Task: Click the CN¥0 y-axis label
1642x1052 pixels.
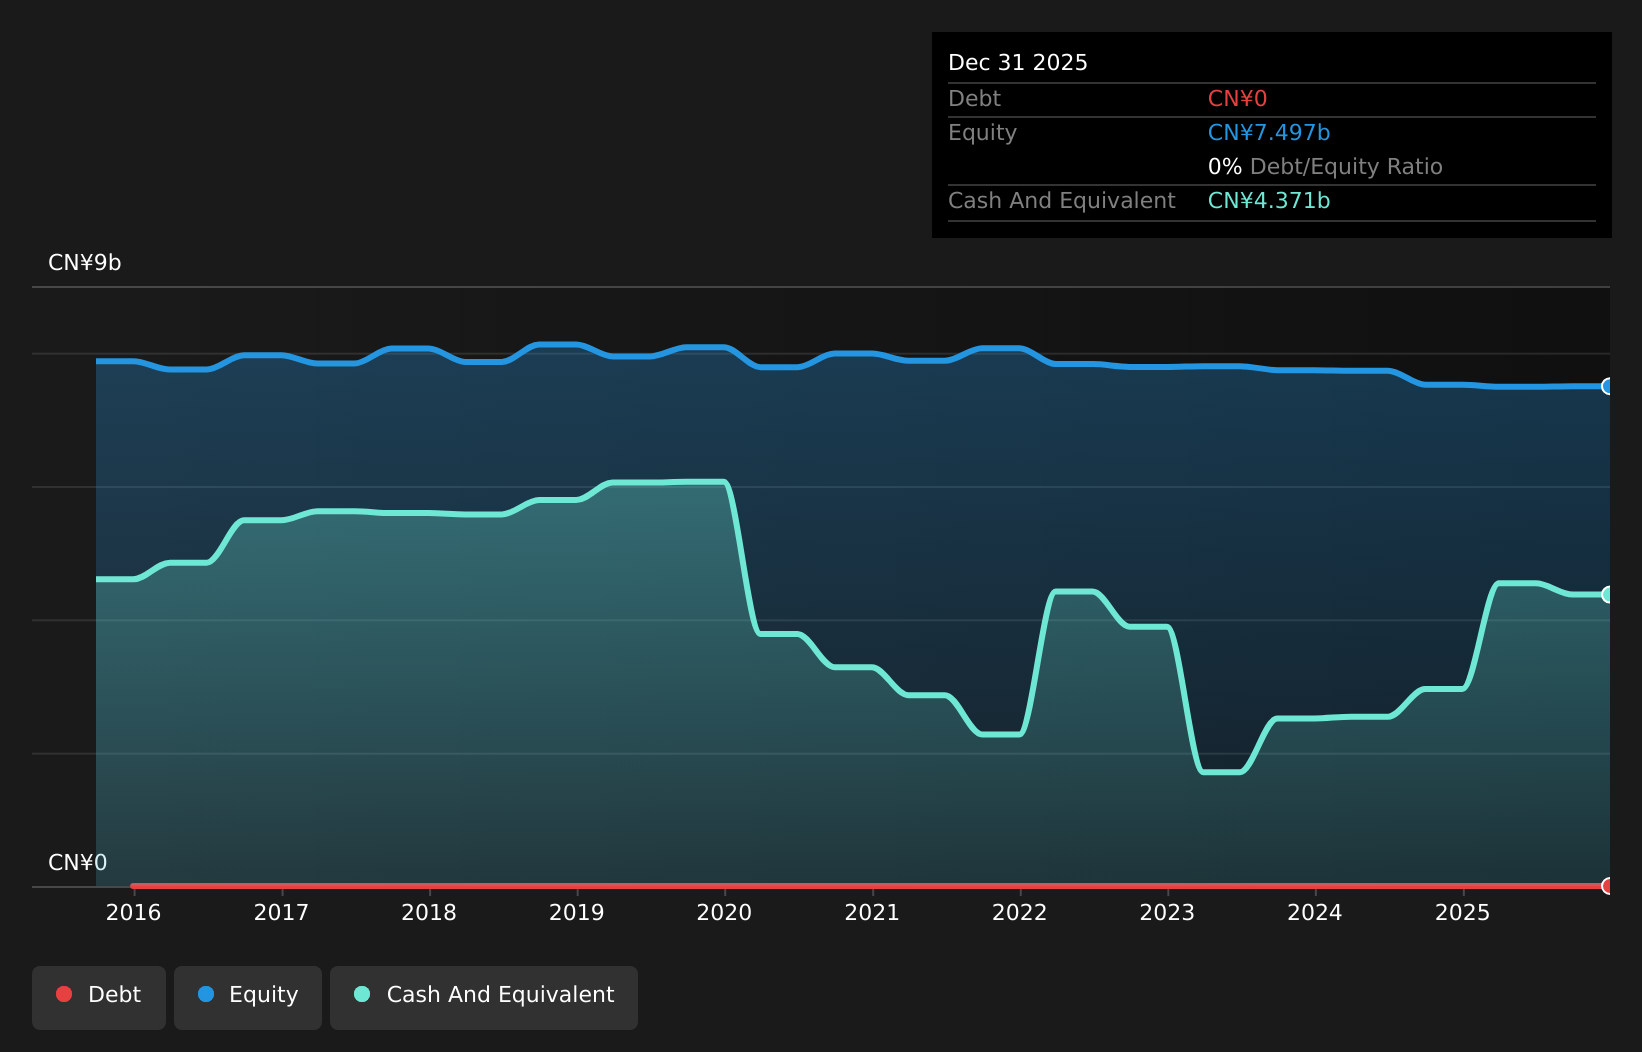Action: click(78, 863)
